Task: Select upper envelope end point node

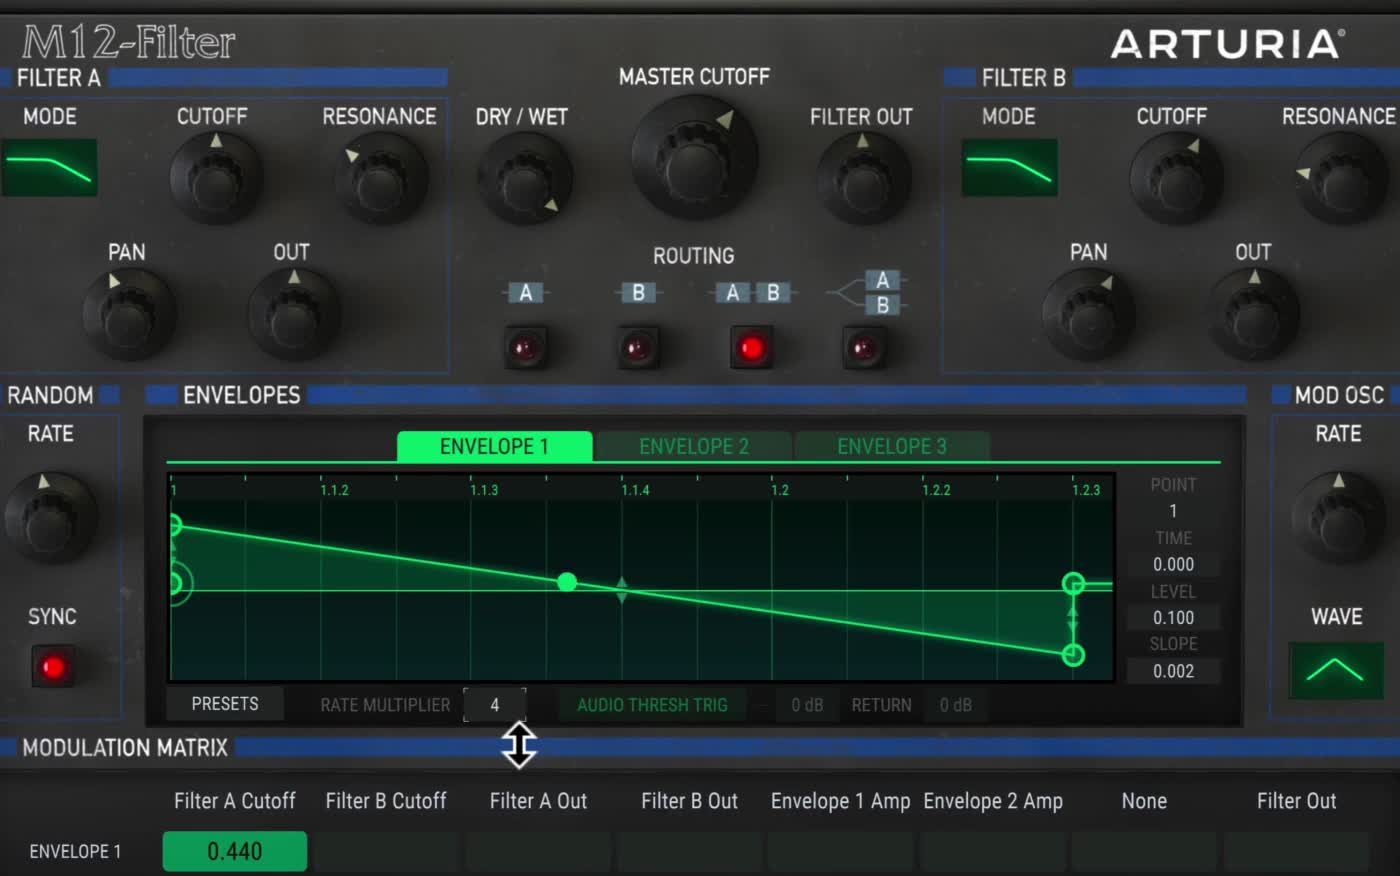Action: [1073, 583]
